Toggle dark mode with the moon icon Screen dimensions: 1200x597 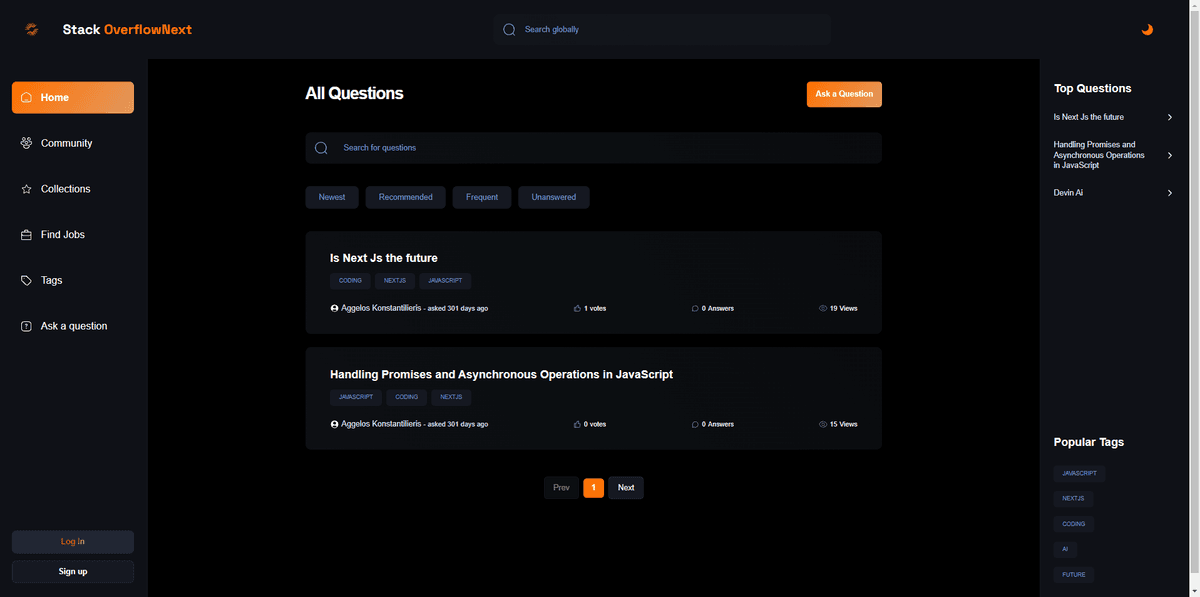pyautogui.click(x=1147, y=29)
